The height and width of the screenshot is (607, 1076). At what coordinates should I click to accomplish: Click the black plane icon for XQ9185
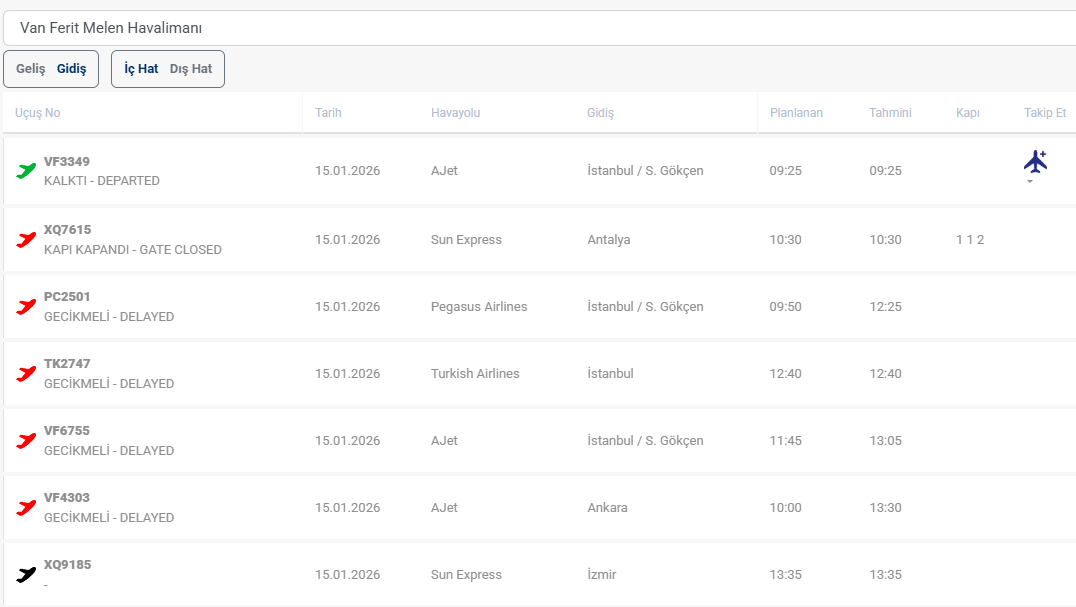pos(26,574)
